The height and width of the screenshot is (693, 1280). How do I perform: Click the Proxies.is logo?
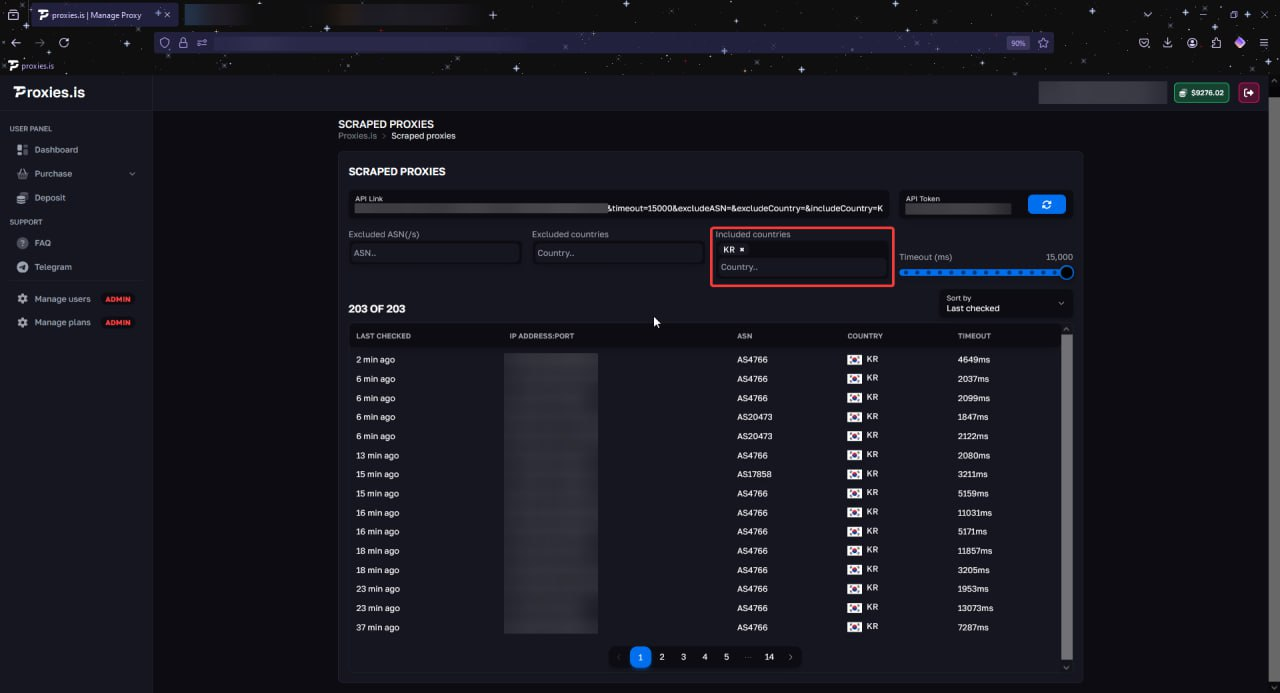[x=49, y=92]
